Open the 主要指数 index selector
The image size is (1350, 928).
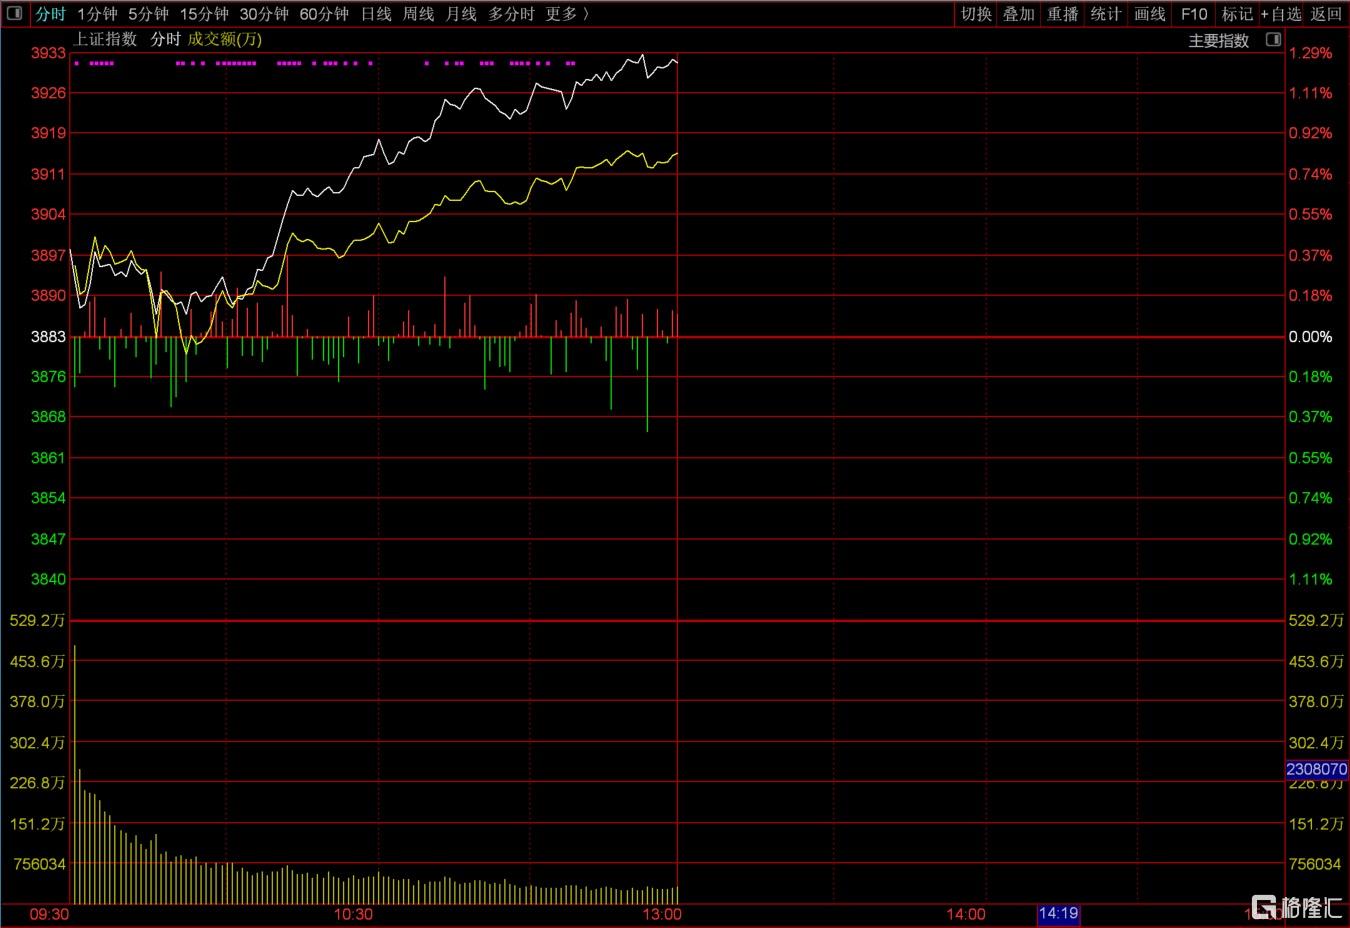tap(1218, 41)
